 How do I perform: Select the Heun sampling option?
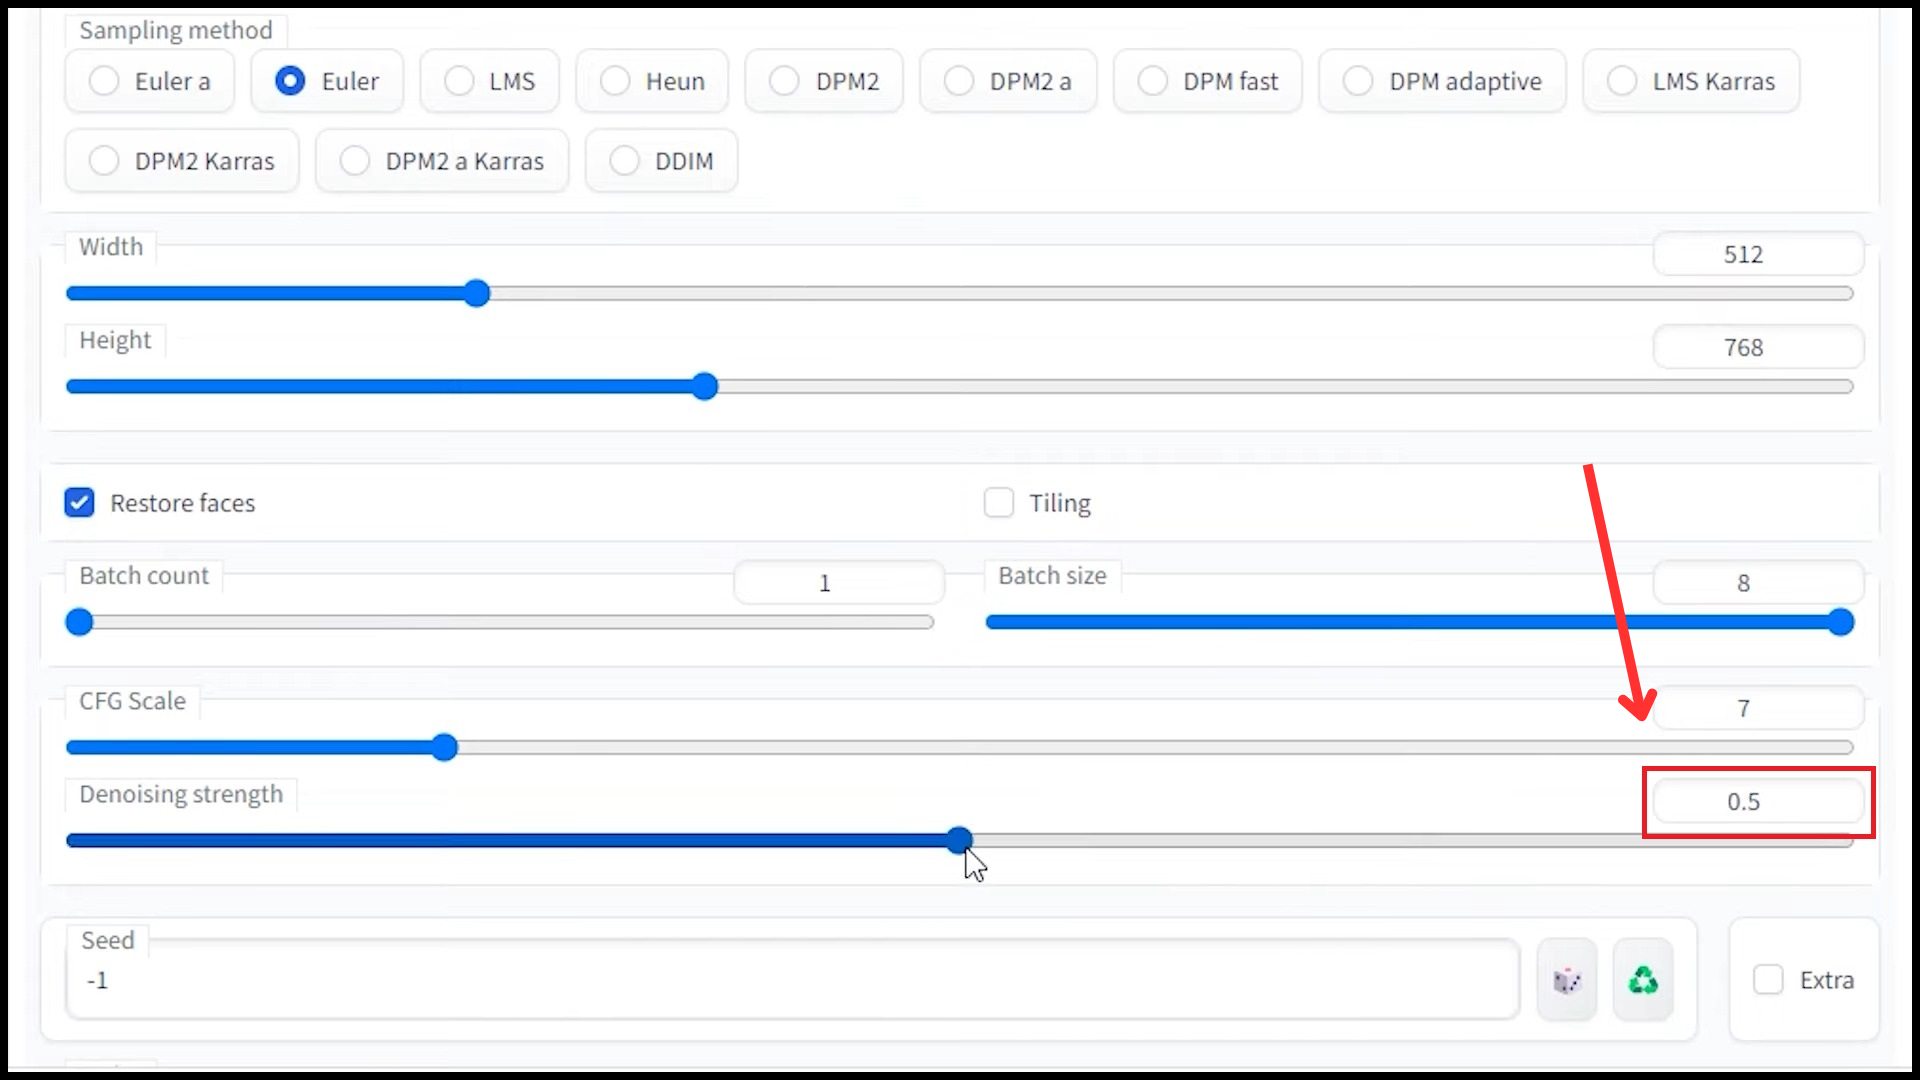615,81
